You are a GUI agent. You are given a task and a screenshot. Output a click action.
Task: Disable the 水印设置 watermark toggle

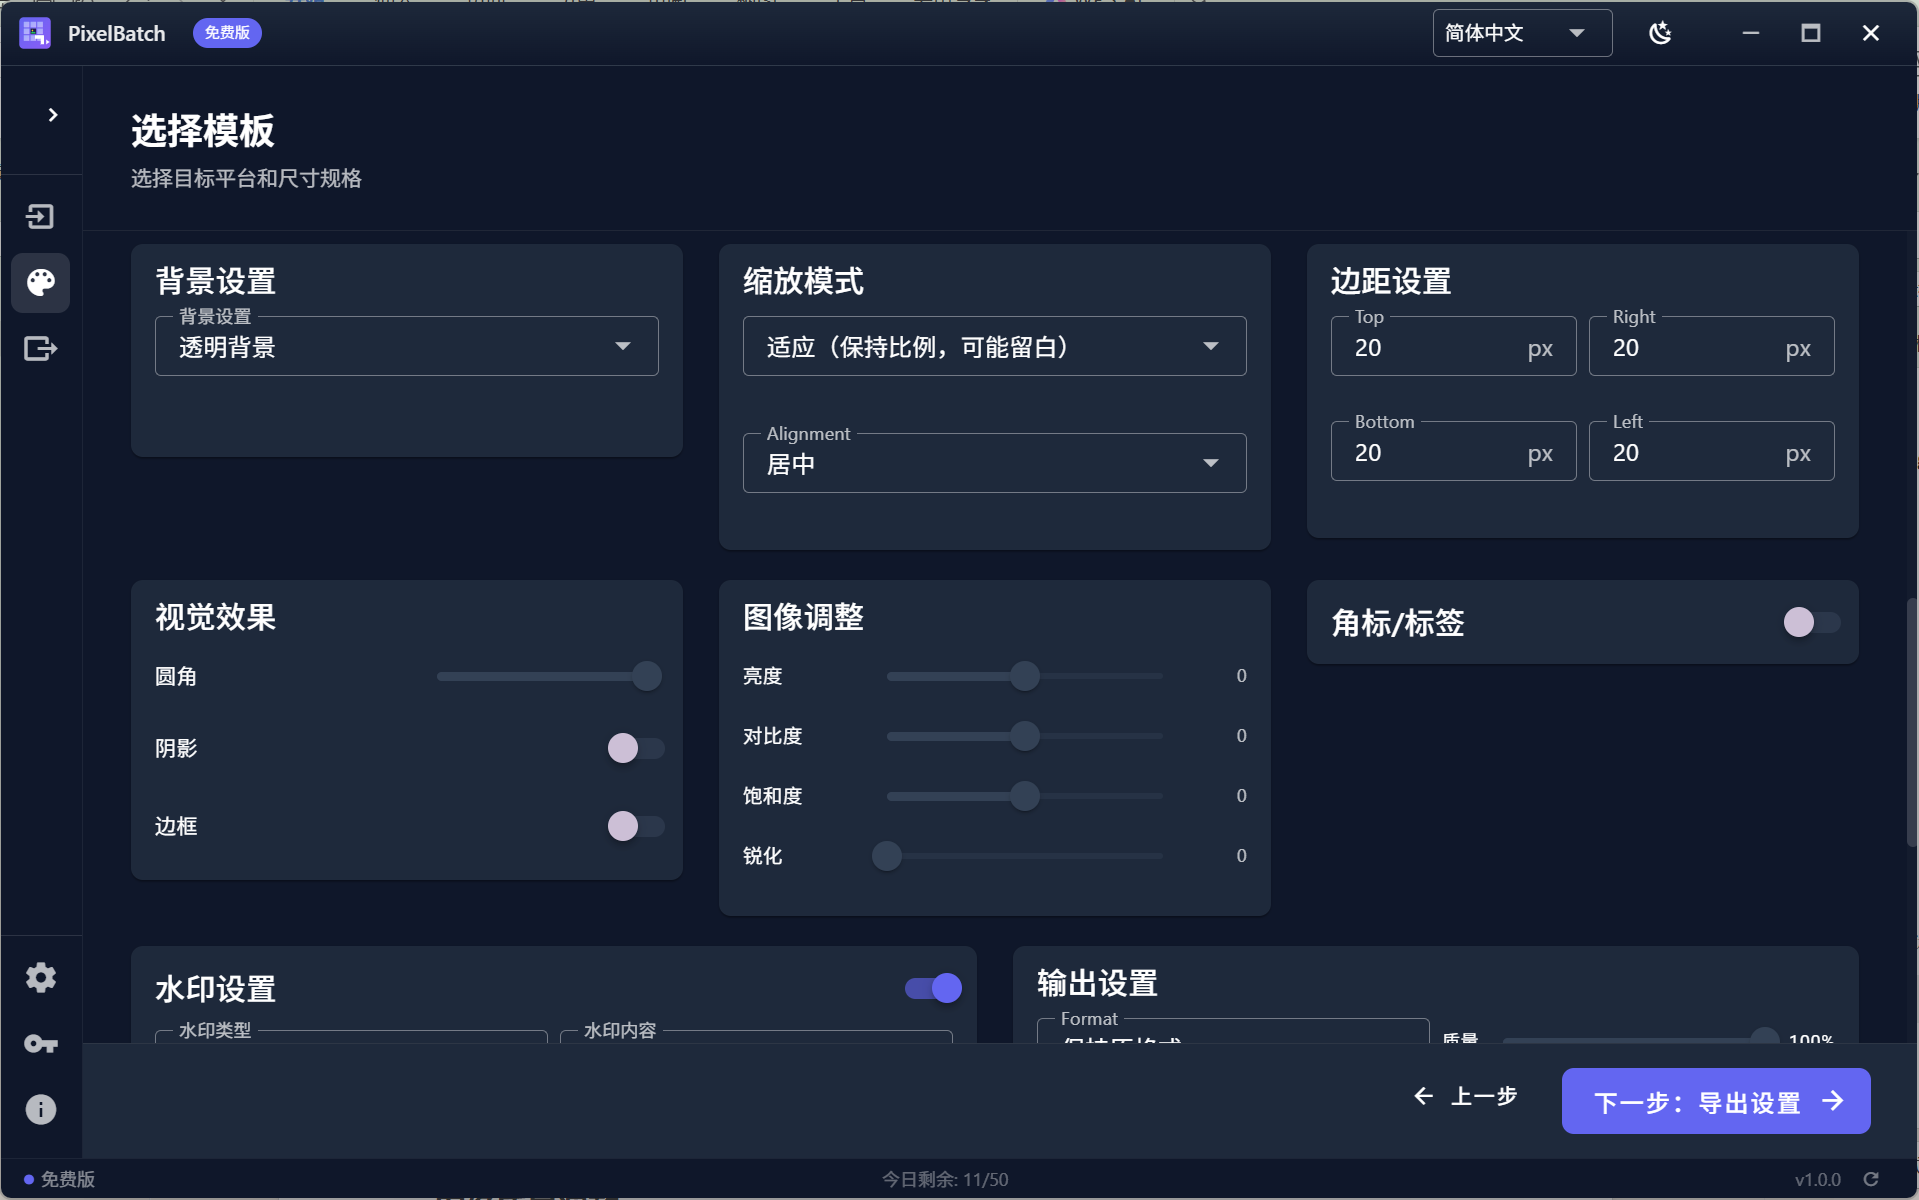click(933, 988)
